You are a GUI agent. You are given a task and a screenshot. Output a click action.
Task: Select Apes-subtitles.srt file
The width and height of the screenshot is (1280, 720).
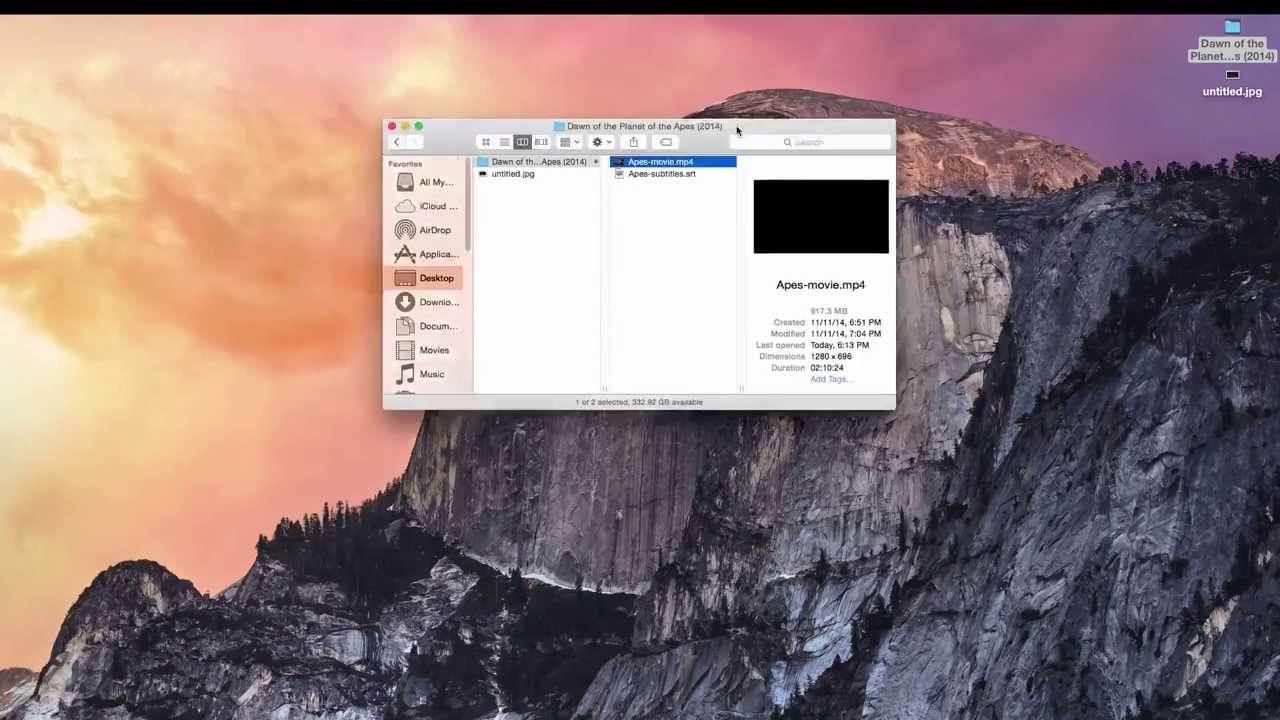pos(673,174)
